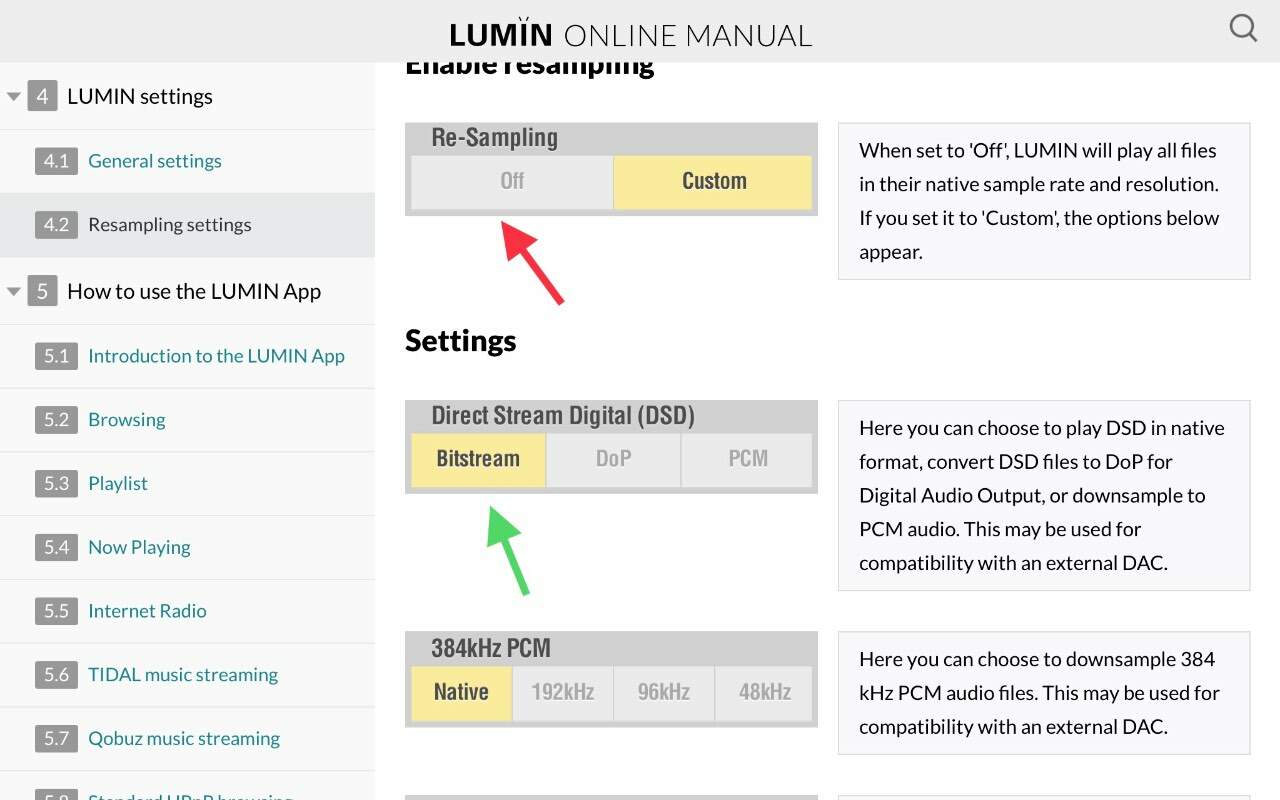The height and width of the screenshot is (800, 1280).
Task: Open Qobuz music streaming section
Action: (x=184, y=739)
